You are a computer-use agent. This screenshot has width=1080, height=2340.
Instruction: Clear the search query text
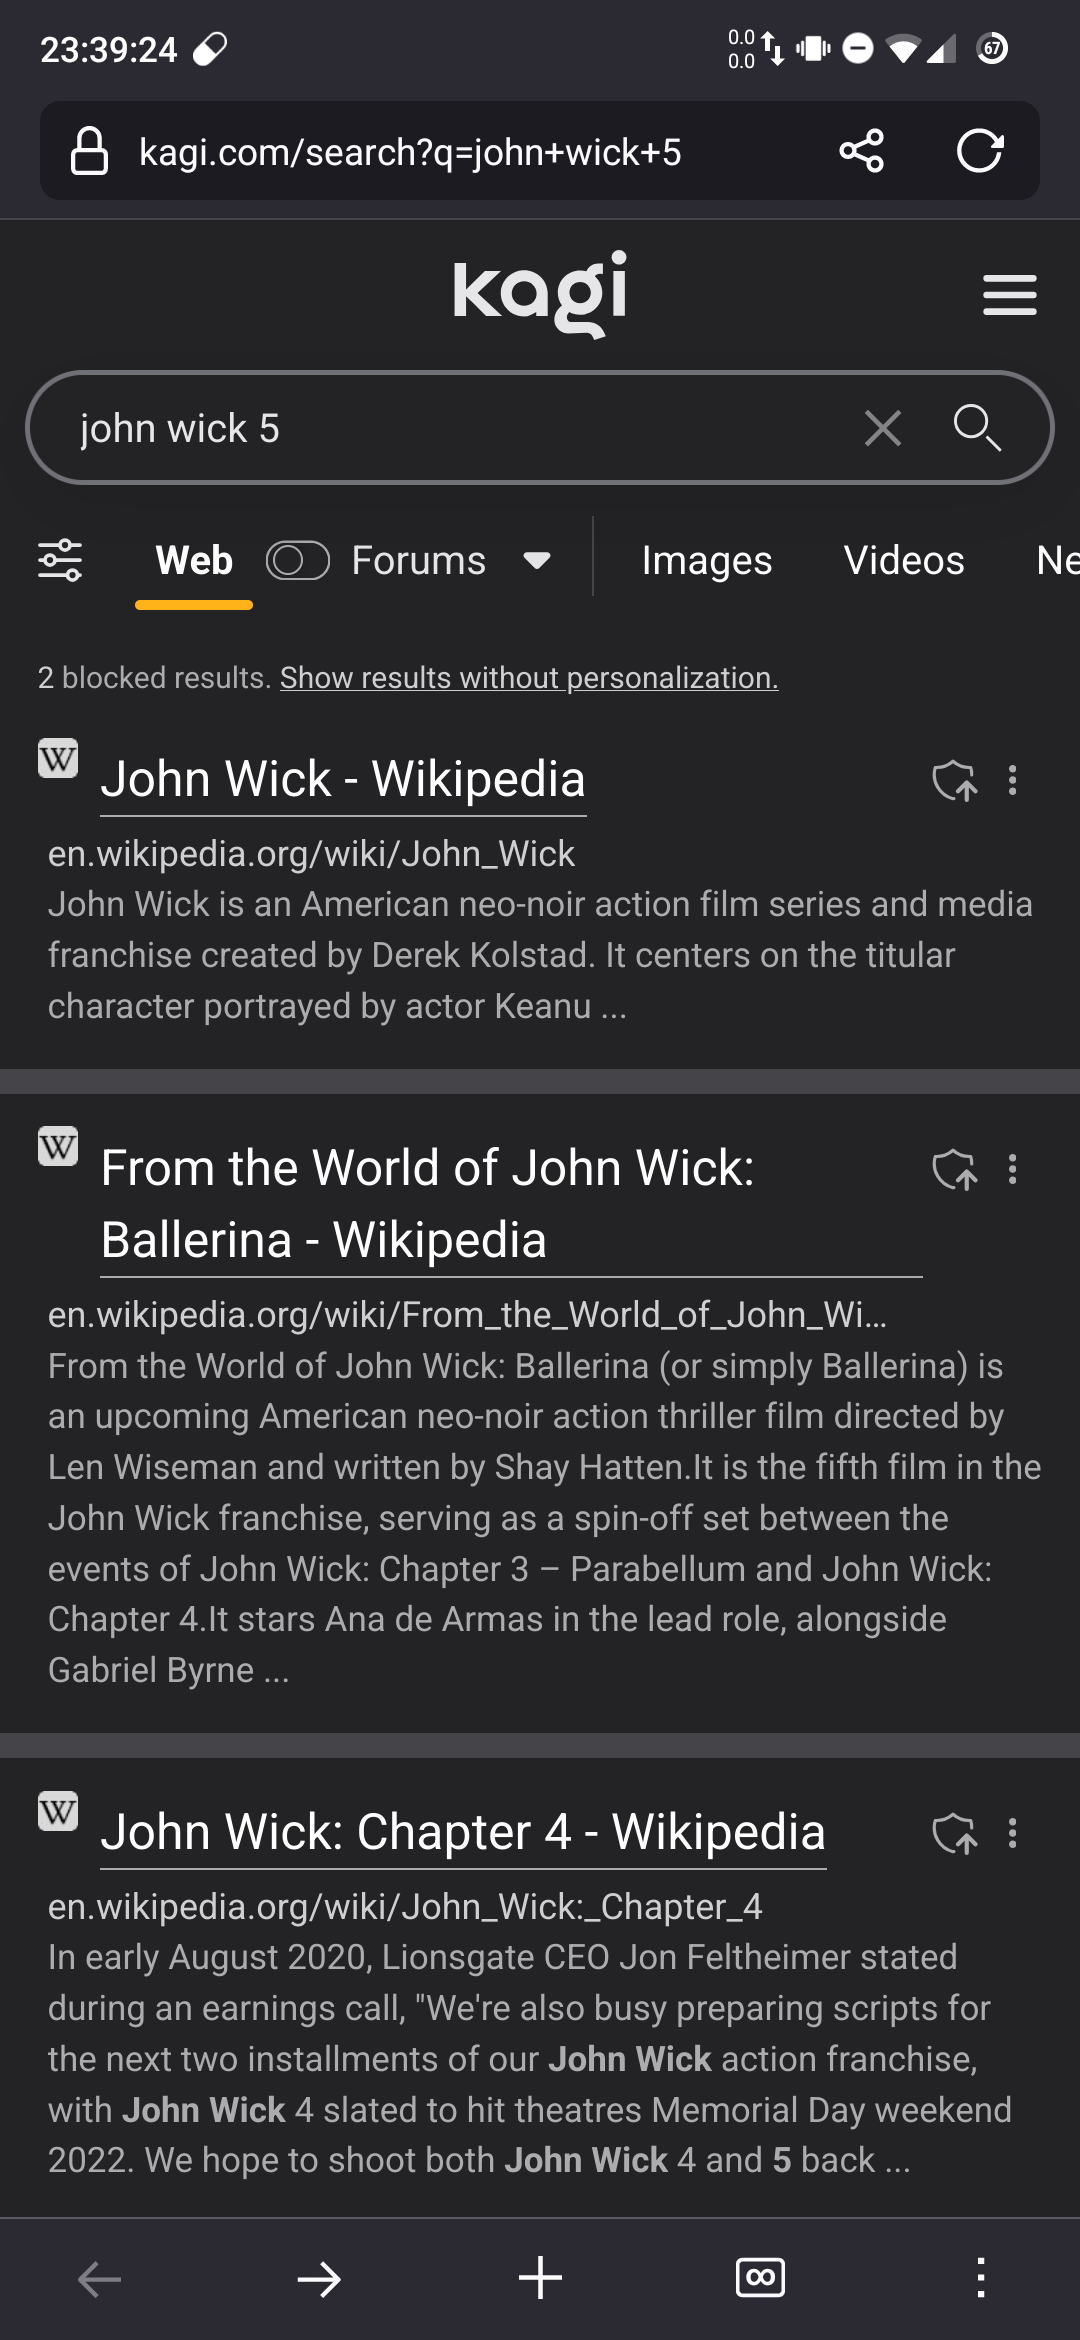point(882,428)
